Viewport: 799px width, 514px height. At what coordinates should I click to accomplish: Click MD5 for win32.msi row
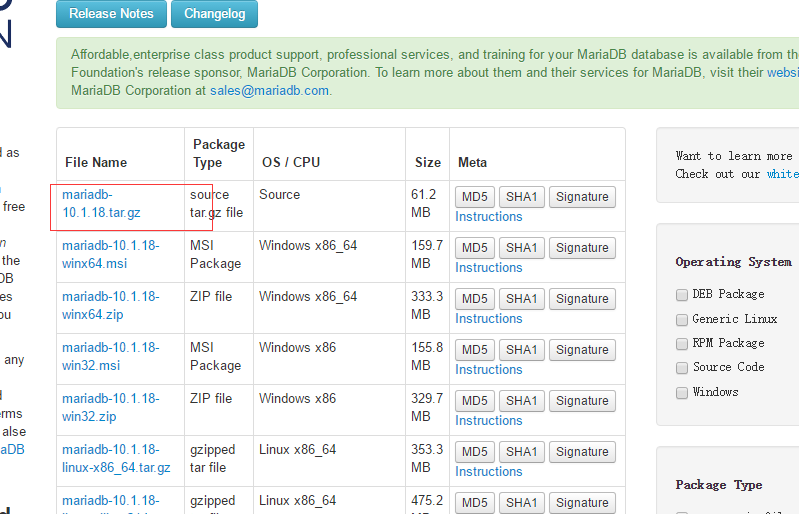click(x=474, y=350)
